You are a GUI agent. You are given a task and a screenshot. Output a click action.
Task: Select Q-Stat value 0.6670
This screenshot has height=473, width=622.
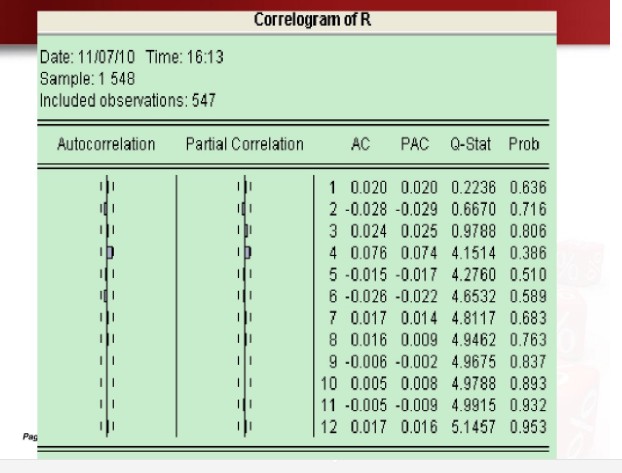point(474,209)
